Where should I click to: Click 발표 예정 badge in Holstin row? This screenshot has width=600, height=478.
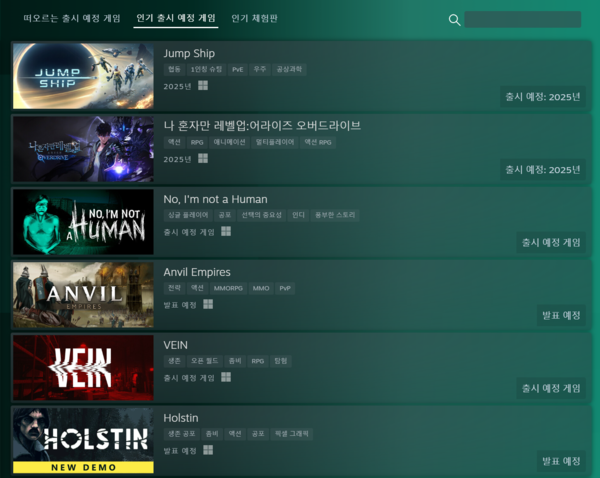point(561,461)
